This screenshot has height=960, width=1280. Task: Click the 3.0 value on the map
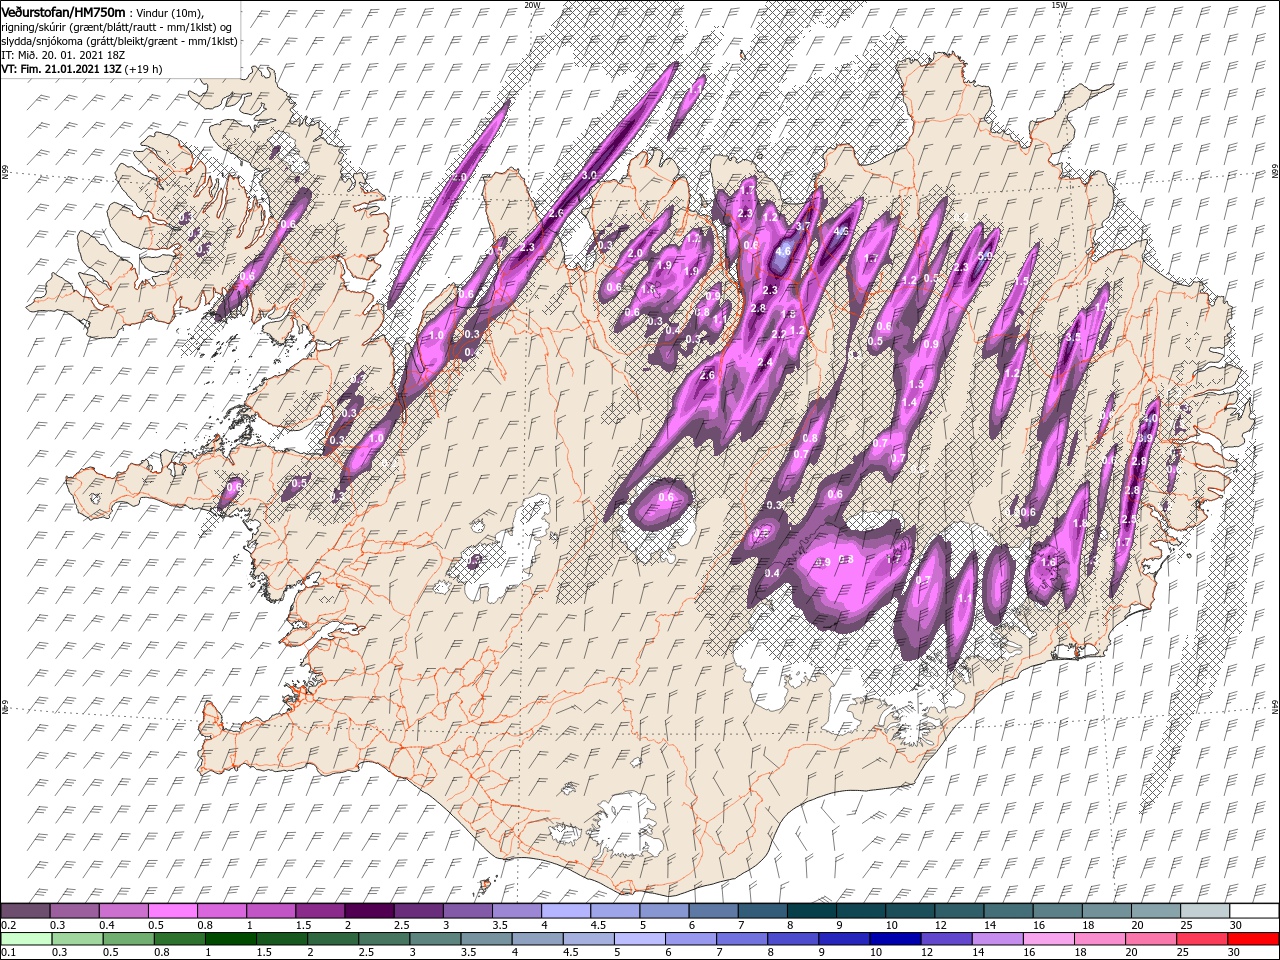[x=589, y=175]
